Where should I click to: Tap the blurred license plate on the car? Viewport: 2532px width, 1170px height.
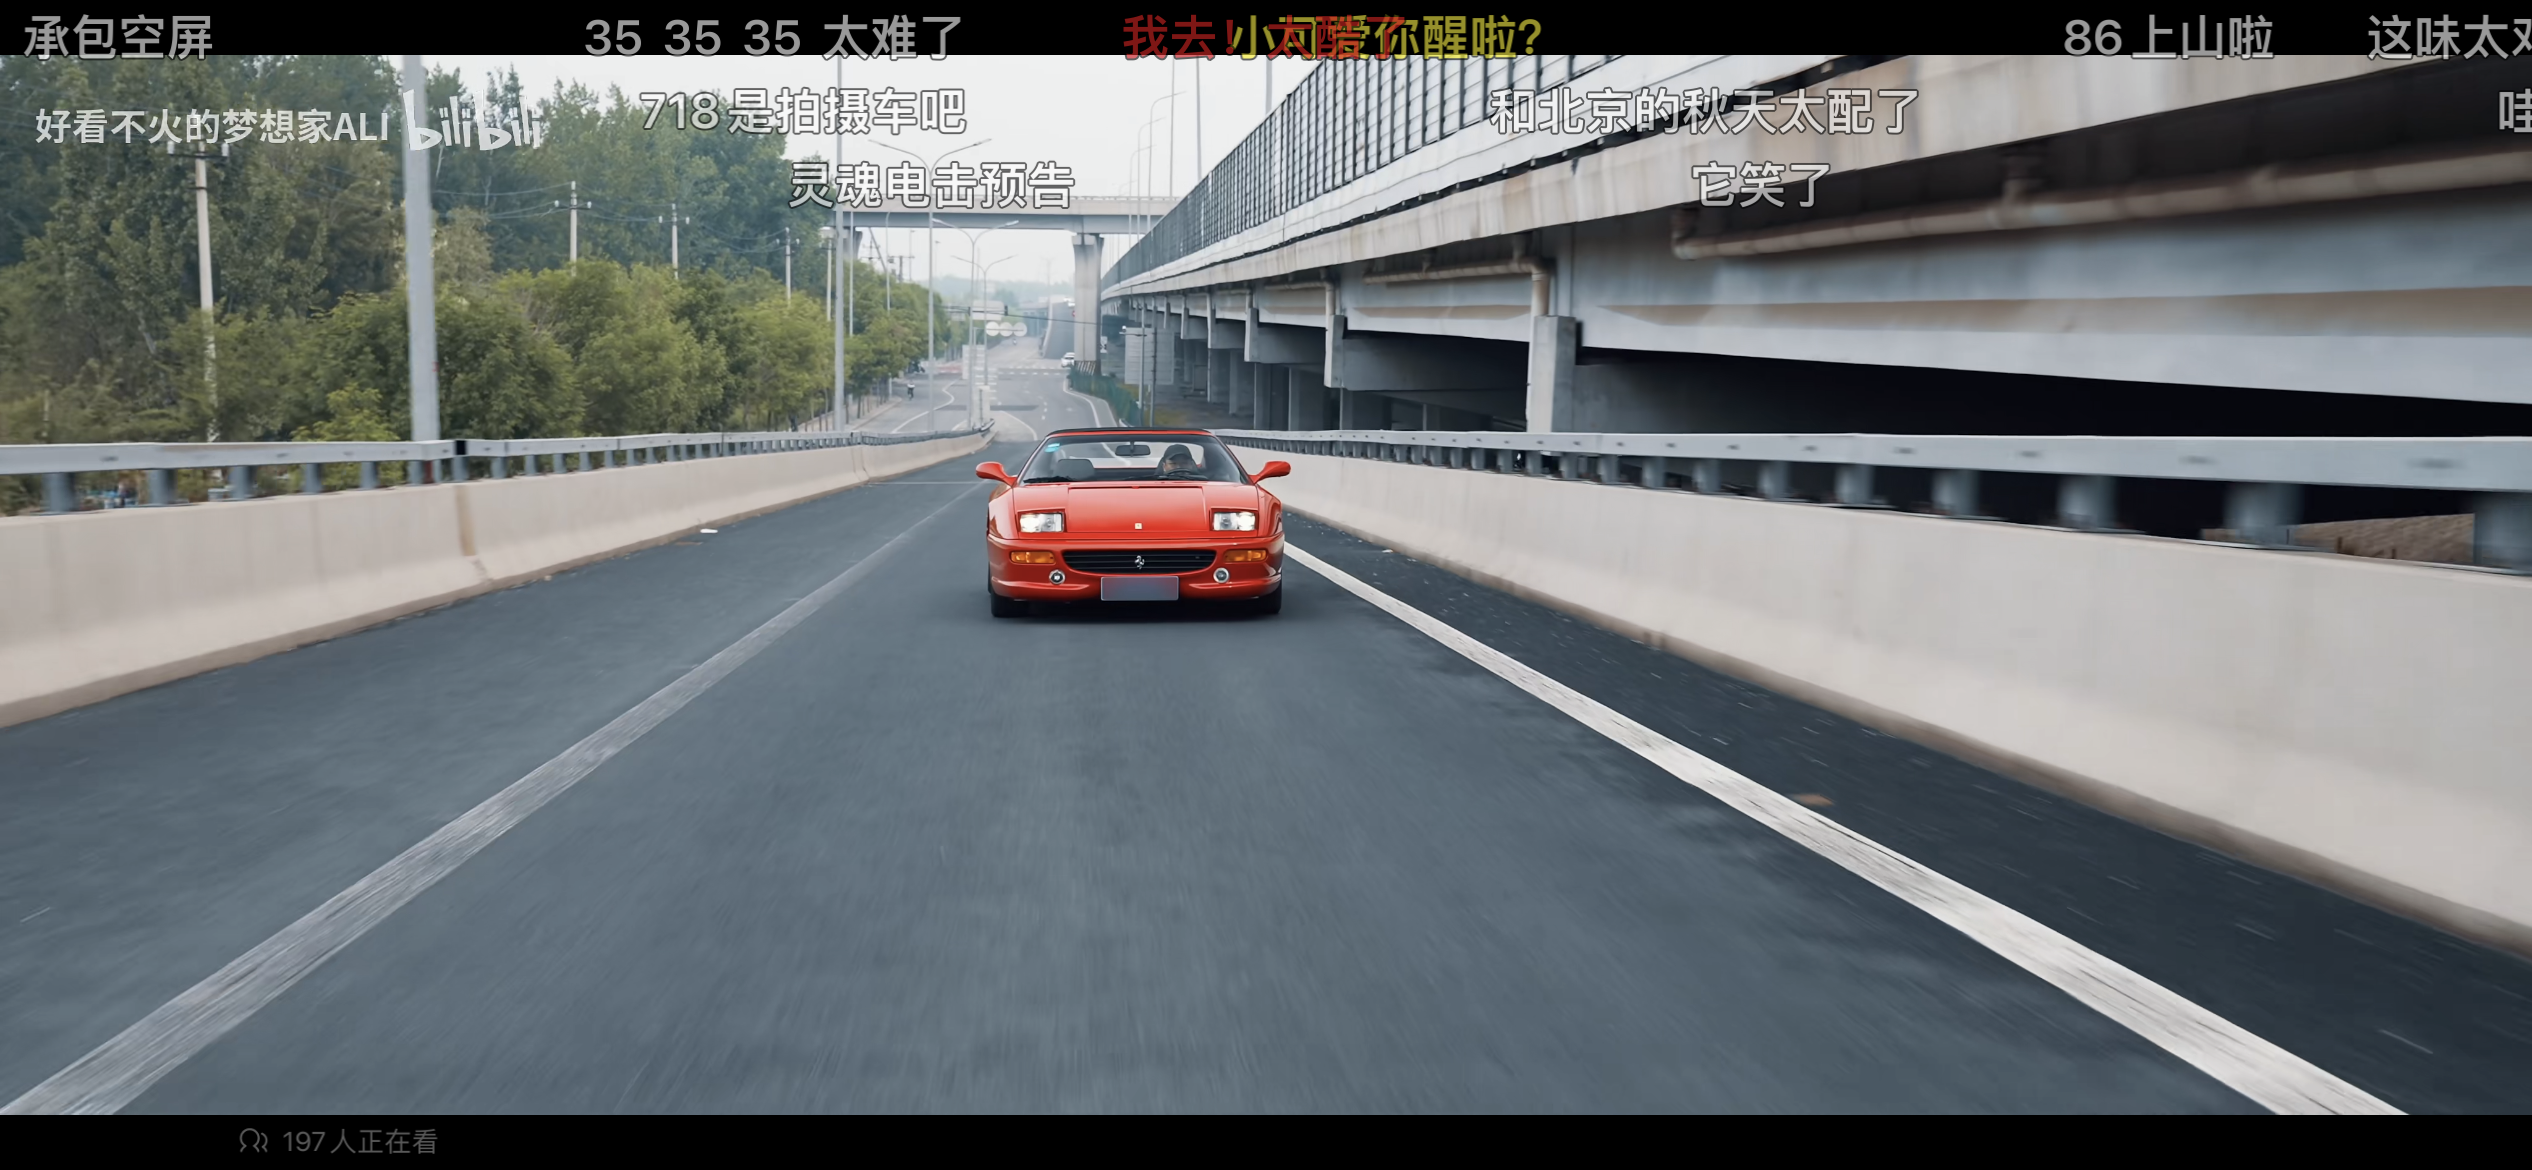1139,589
